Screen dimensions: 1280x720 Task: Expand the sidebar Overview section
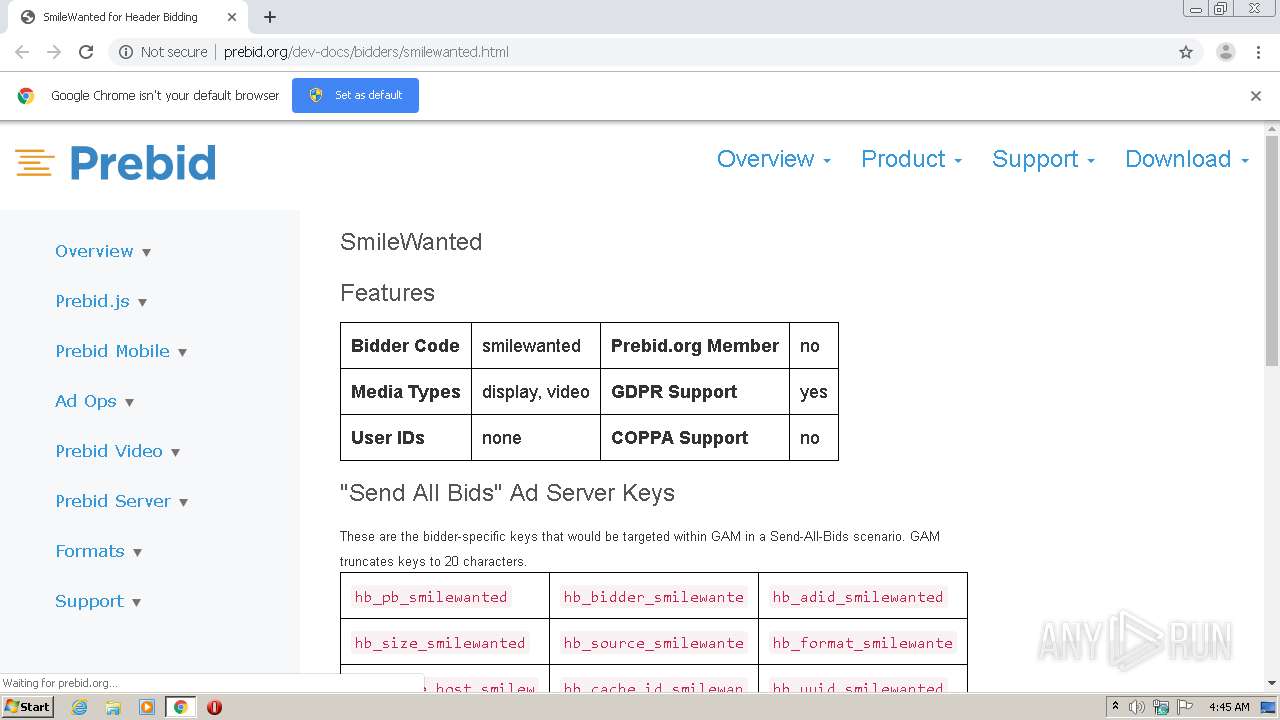(x=103, y=251)
